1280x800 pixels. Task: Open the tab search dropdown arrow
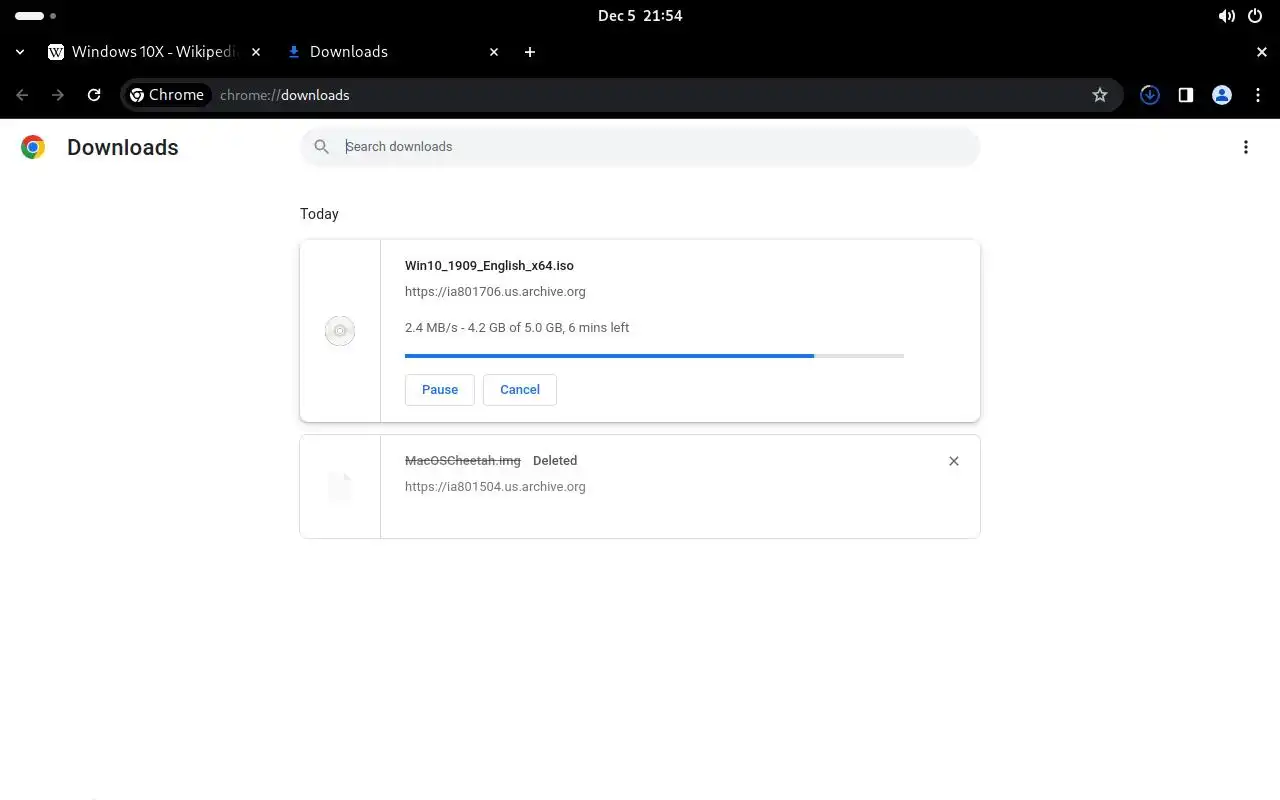(20, 52)
